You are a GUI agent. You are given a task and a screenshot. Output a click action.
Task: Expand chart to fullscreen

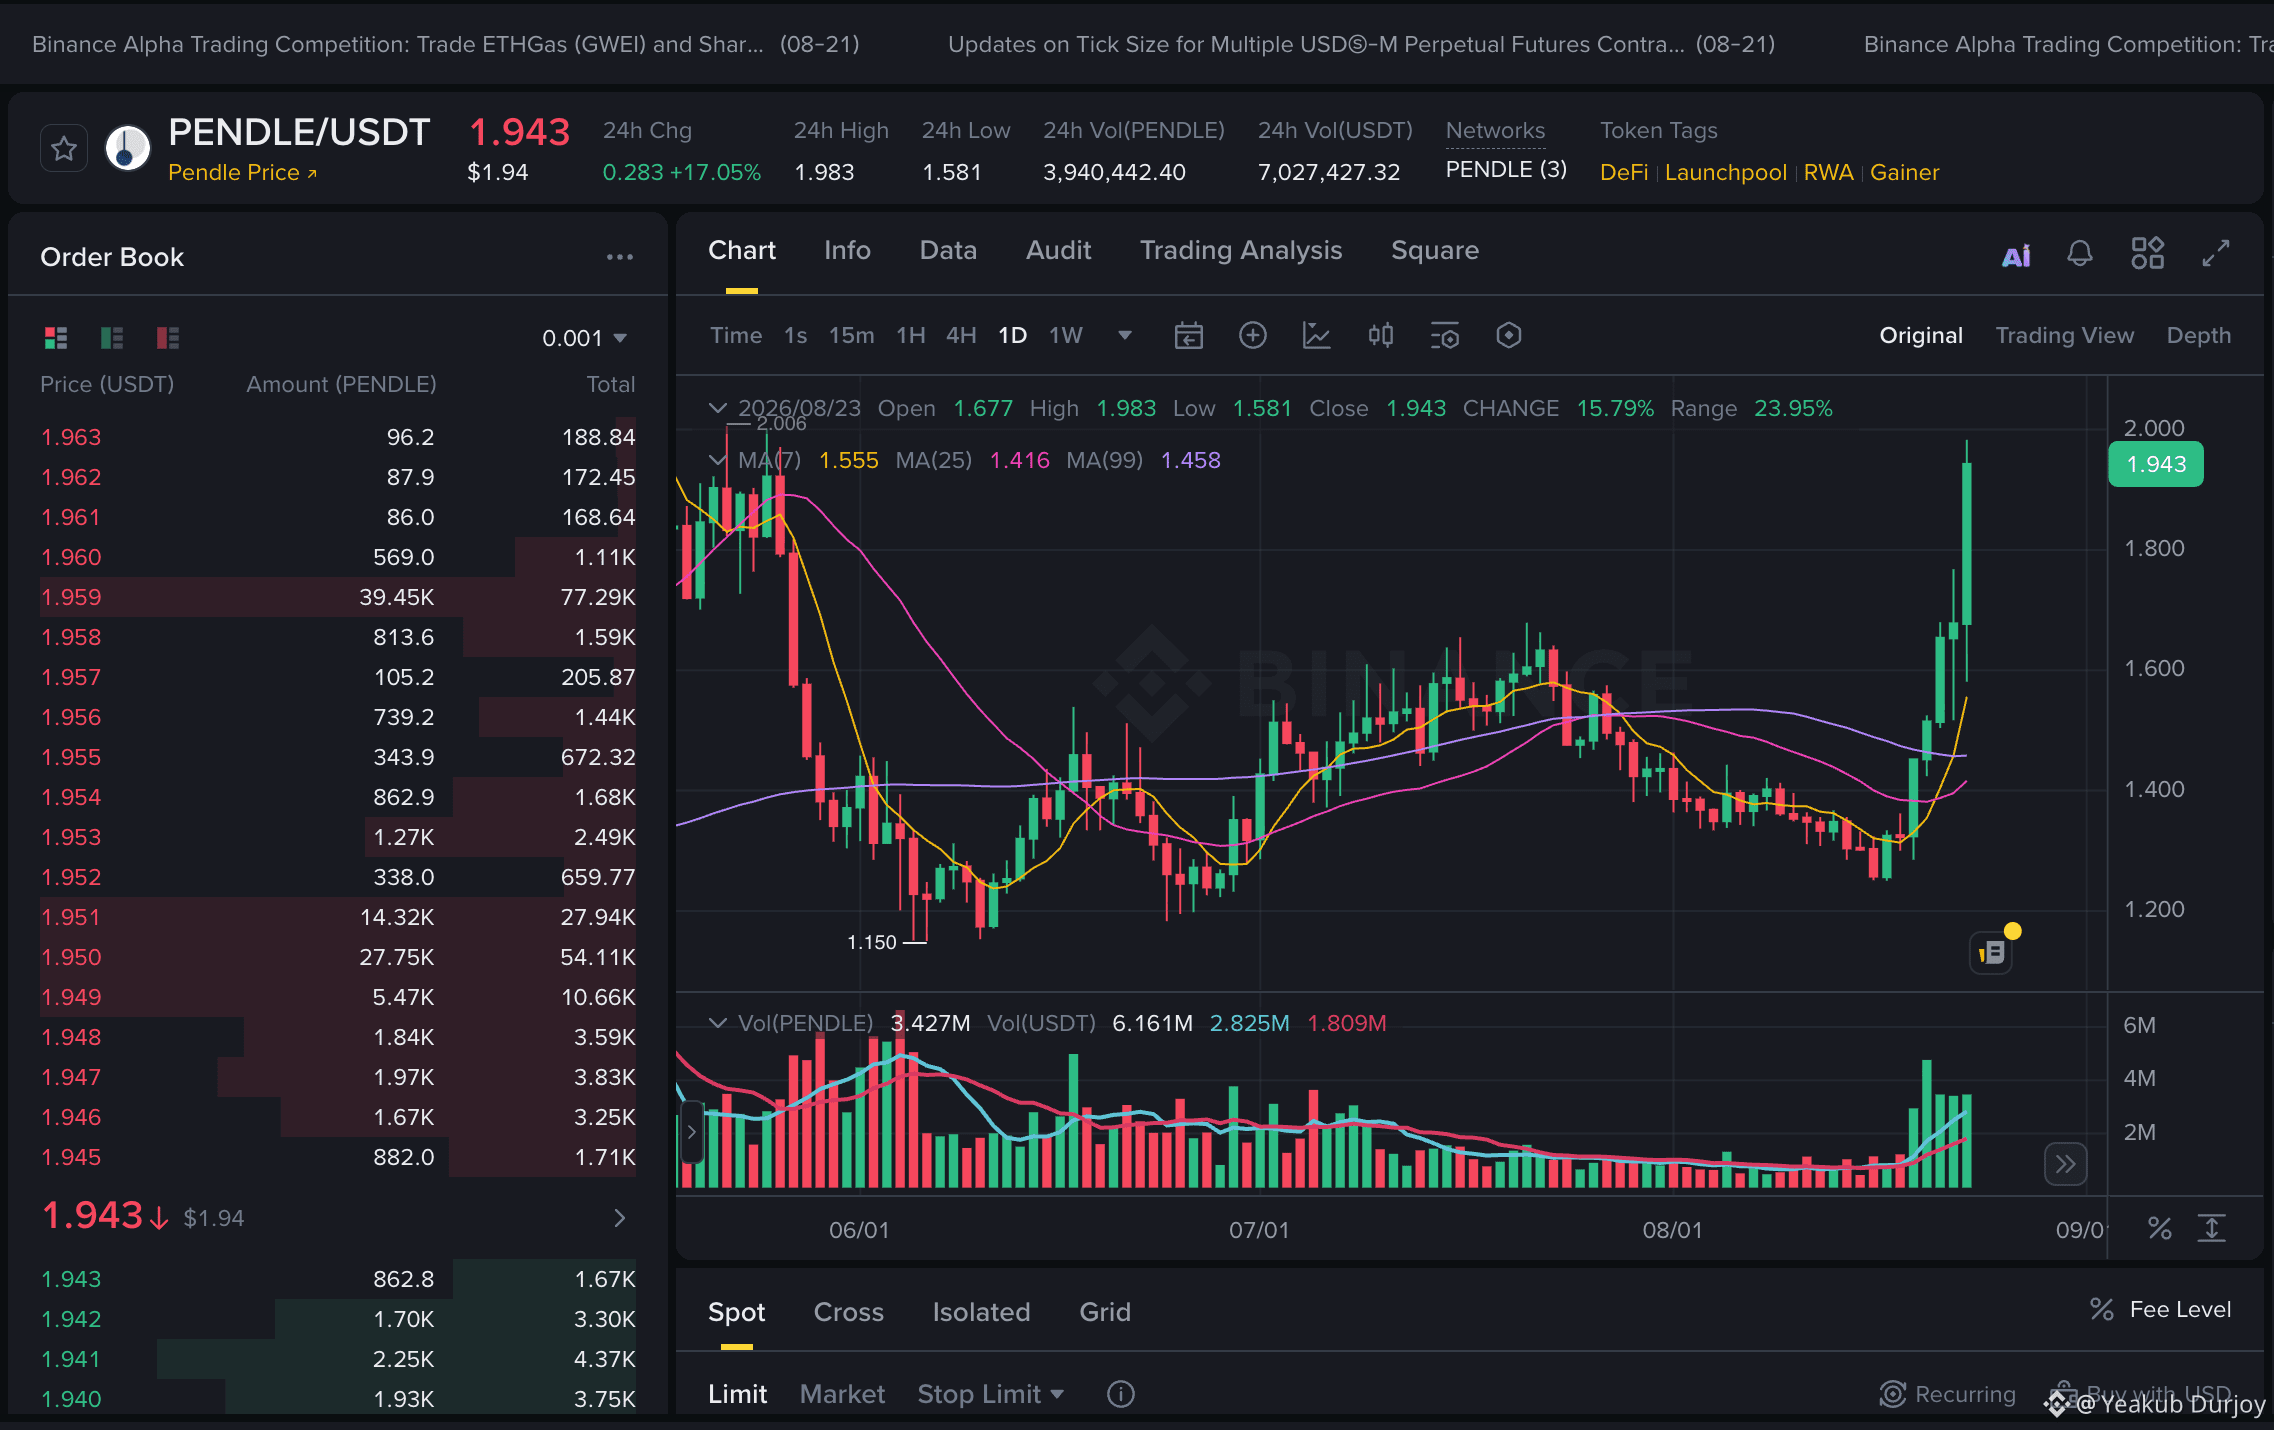pyautogui.click(x=2216, y=253)
